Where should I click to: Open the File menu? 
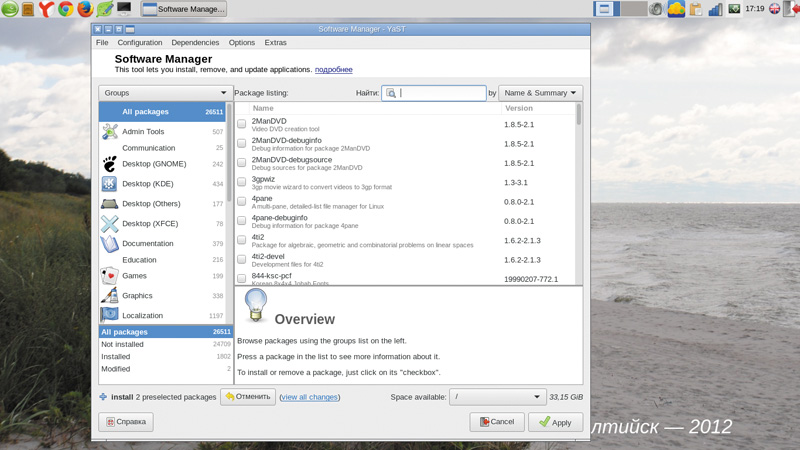(102, 42)
